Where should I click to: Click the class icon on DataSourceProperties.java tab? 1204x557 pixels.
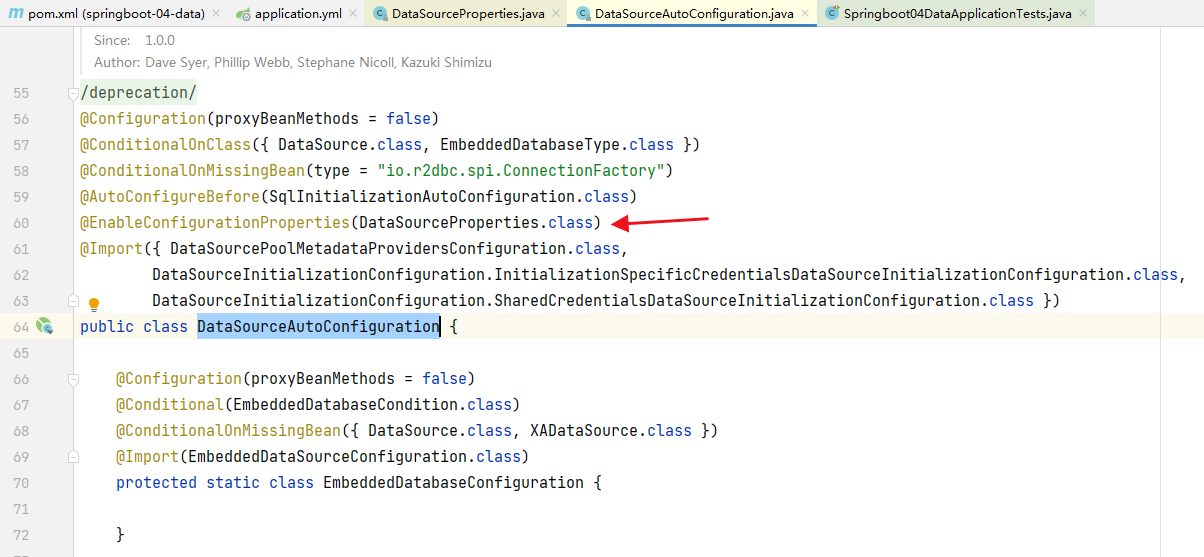[380, 14]
